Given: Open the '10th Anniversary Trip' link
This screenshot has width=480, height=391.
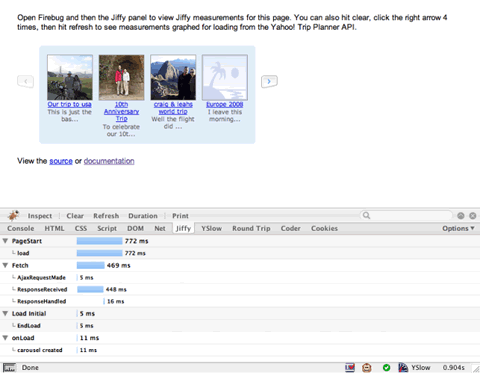Looking at the screenshot, I should click(121, 111).
